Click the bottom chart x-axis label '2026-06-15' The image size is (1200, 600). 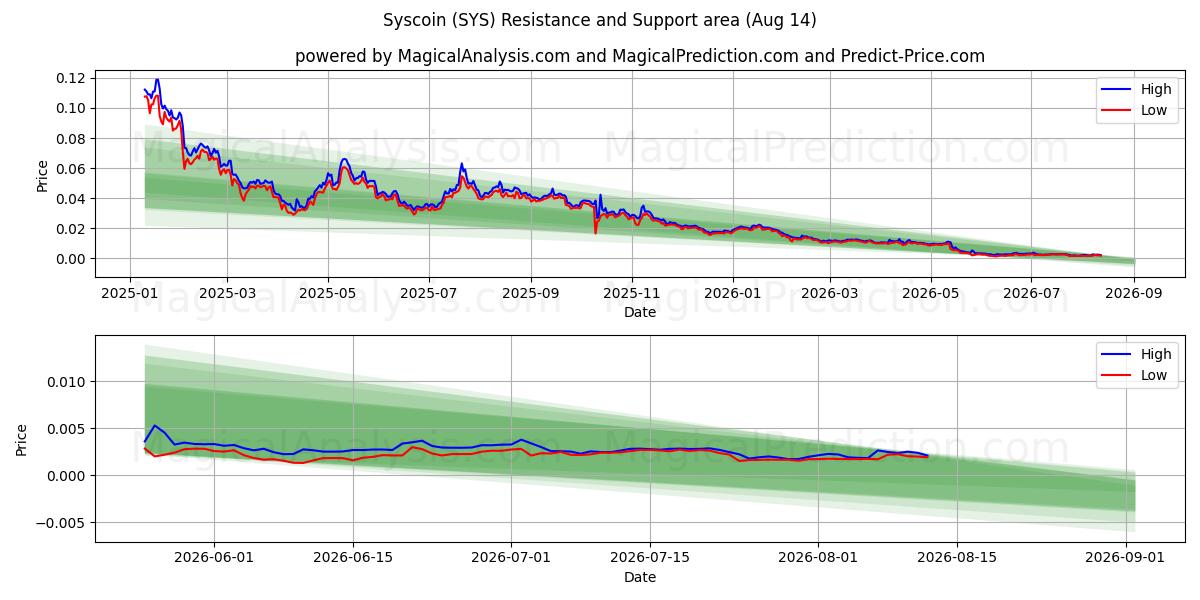(x=353, y=559)
